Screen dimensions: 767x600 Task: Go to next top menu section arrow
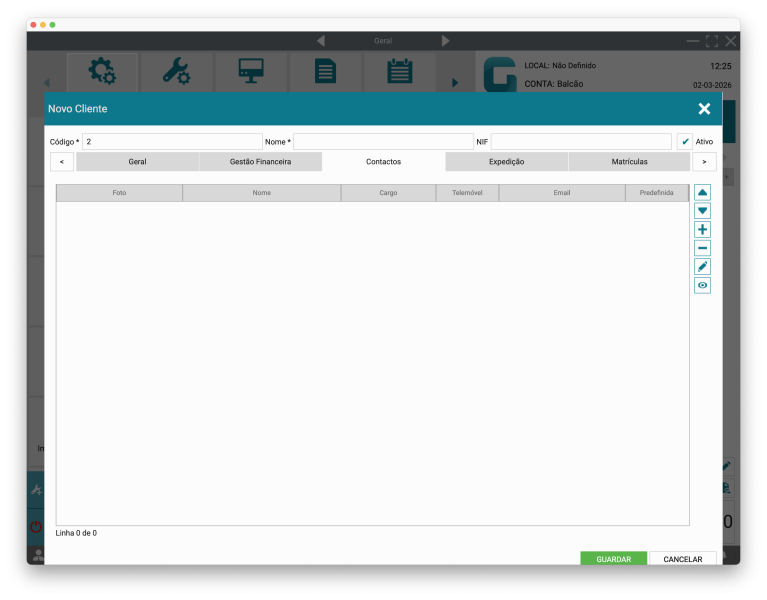point(445,41)
